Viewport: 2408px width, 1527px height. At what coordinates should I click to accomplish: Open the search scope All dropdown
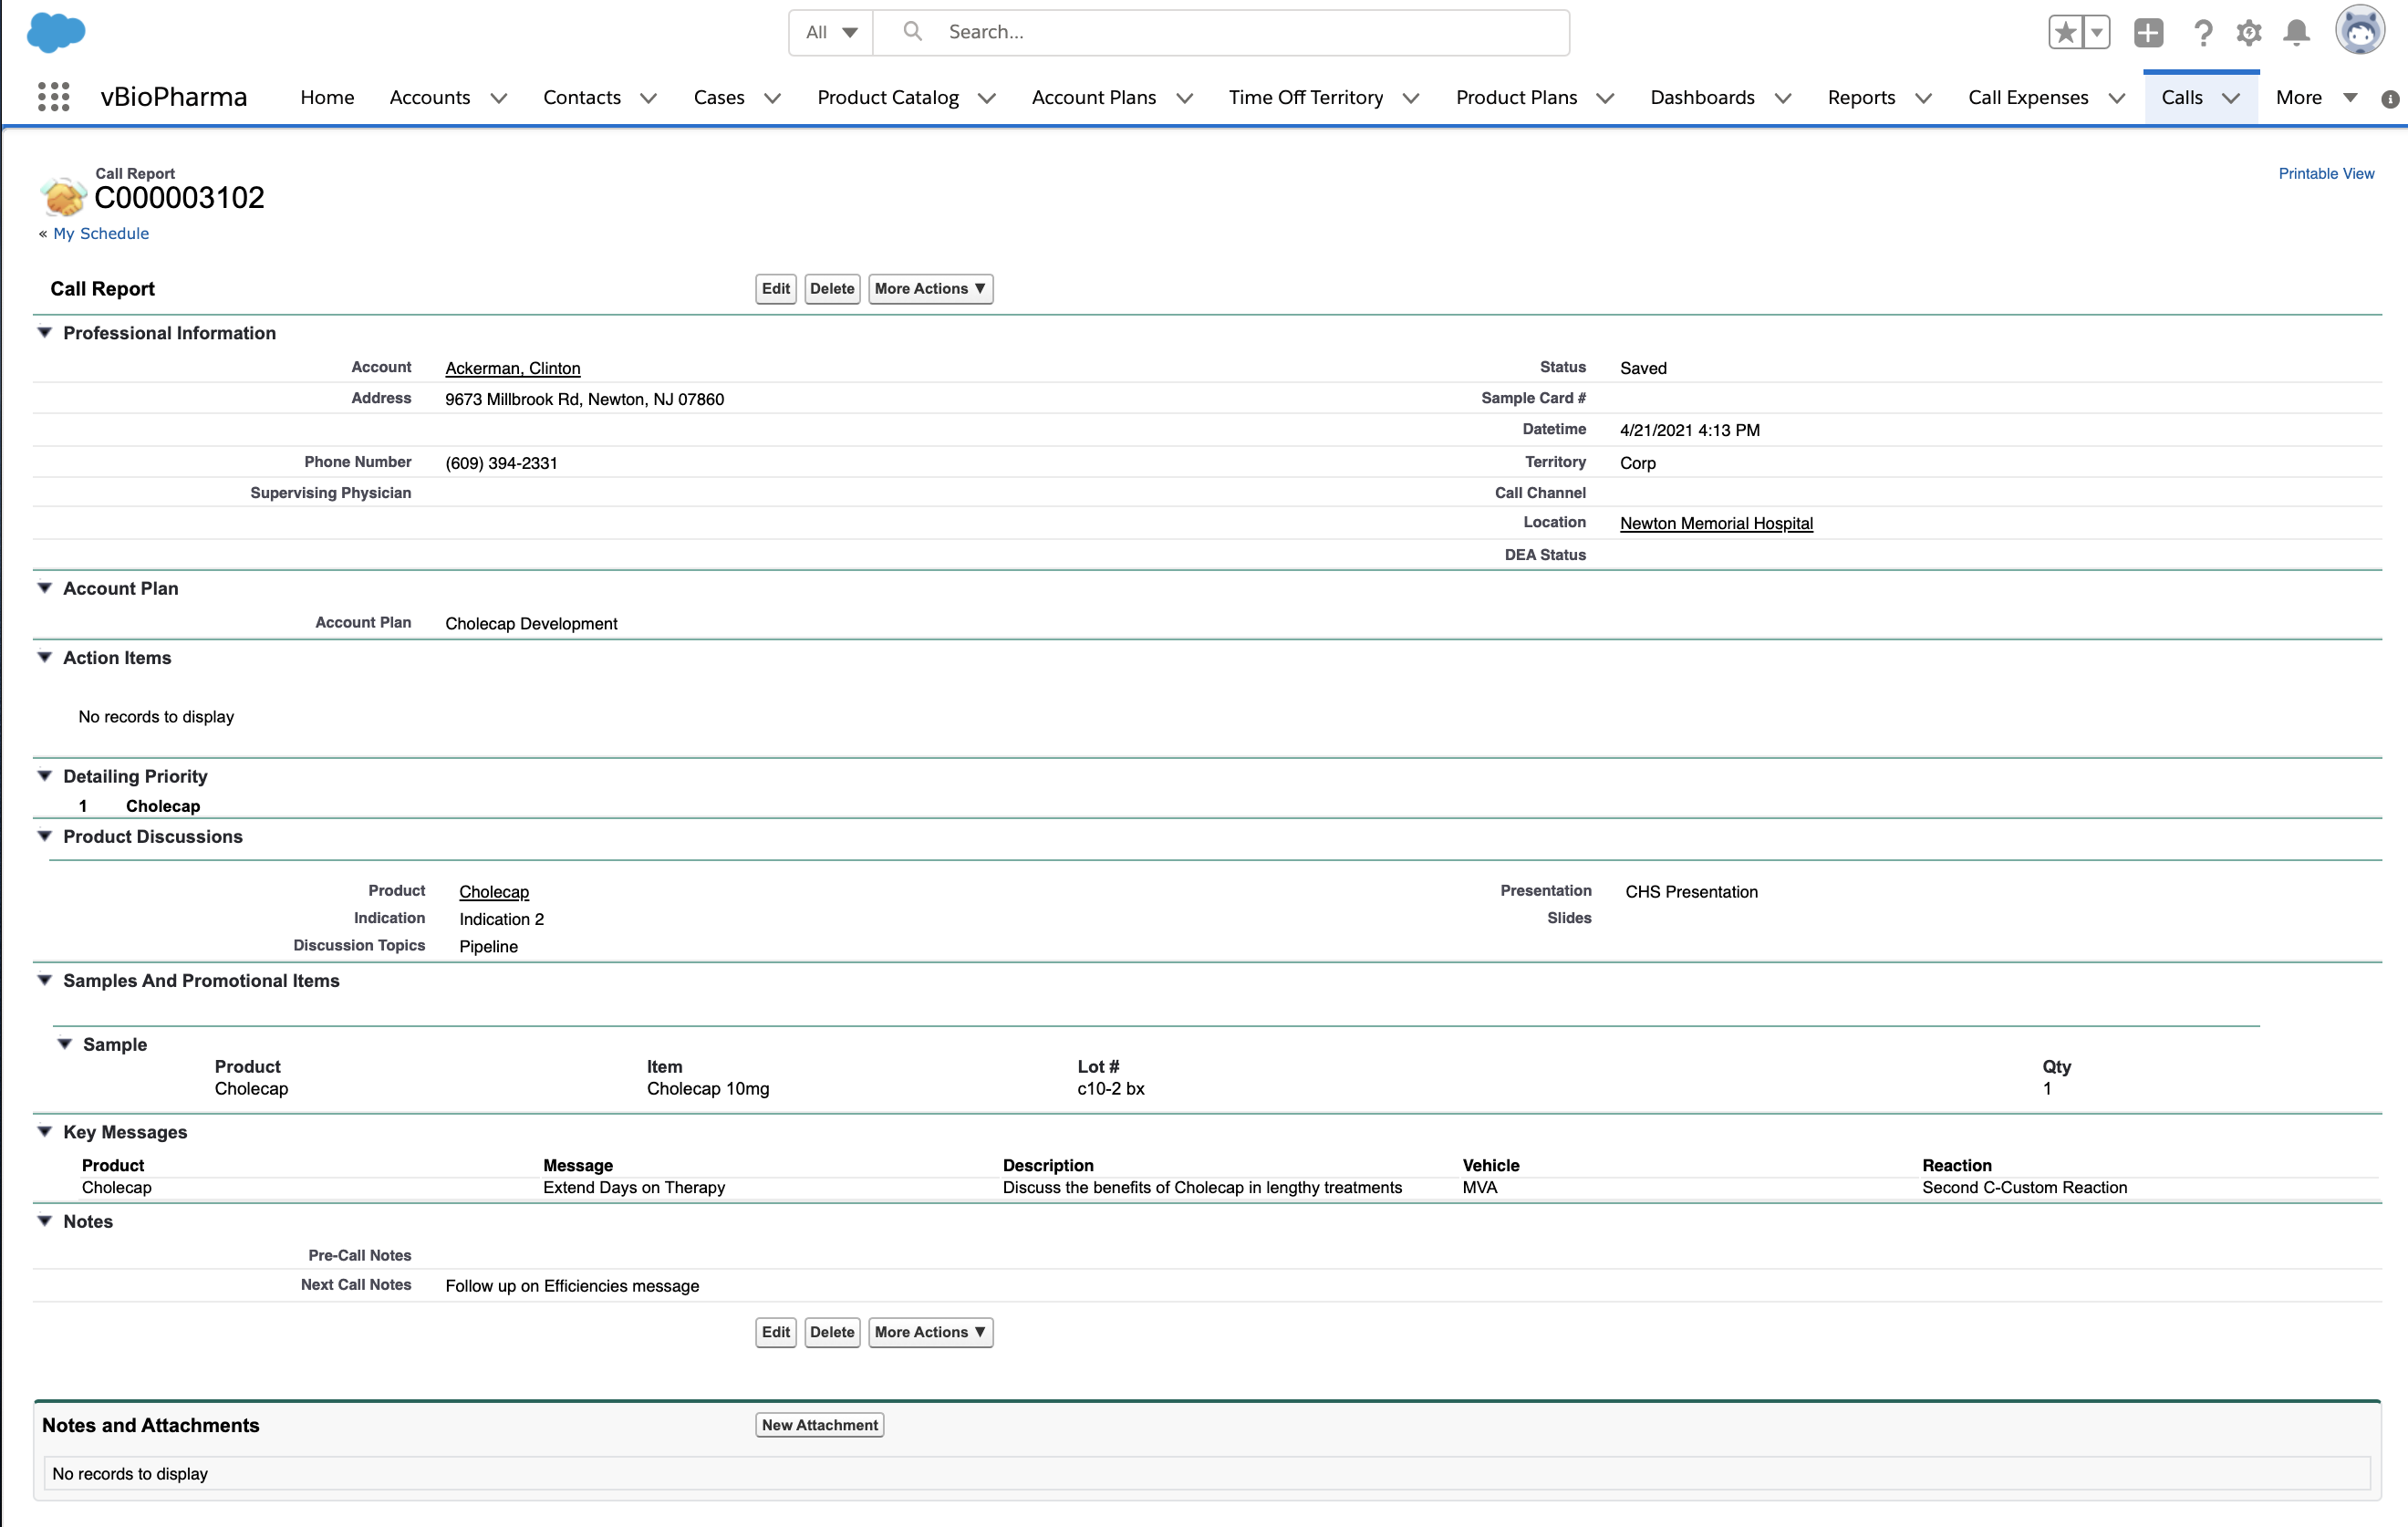coord(831,33)
